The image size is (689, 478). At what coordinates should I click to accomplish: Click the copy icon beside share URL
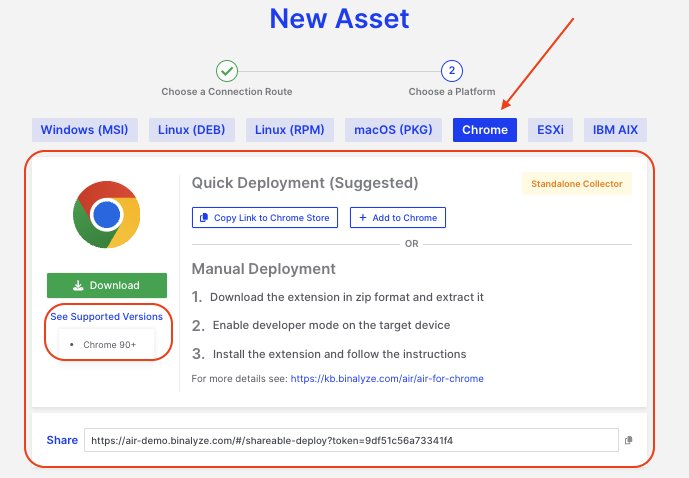point(629,440)
